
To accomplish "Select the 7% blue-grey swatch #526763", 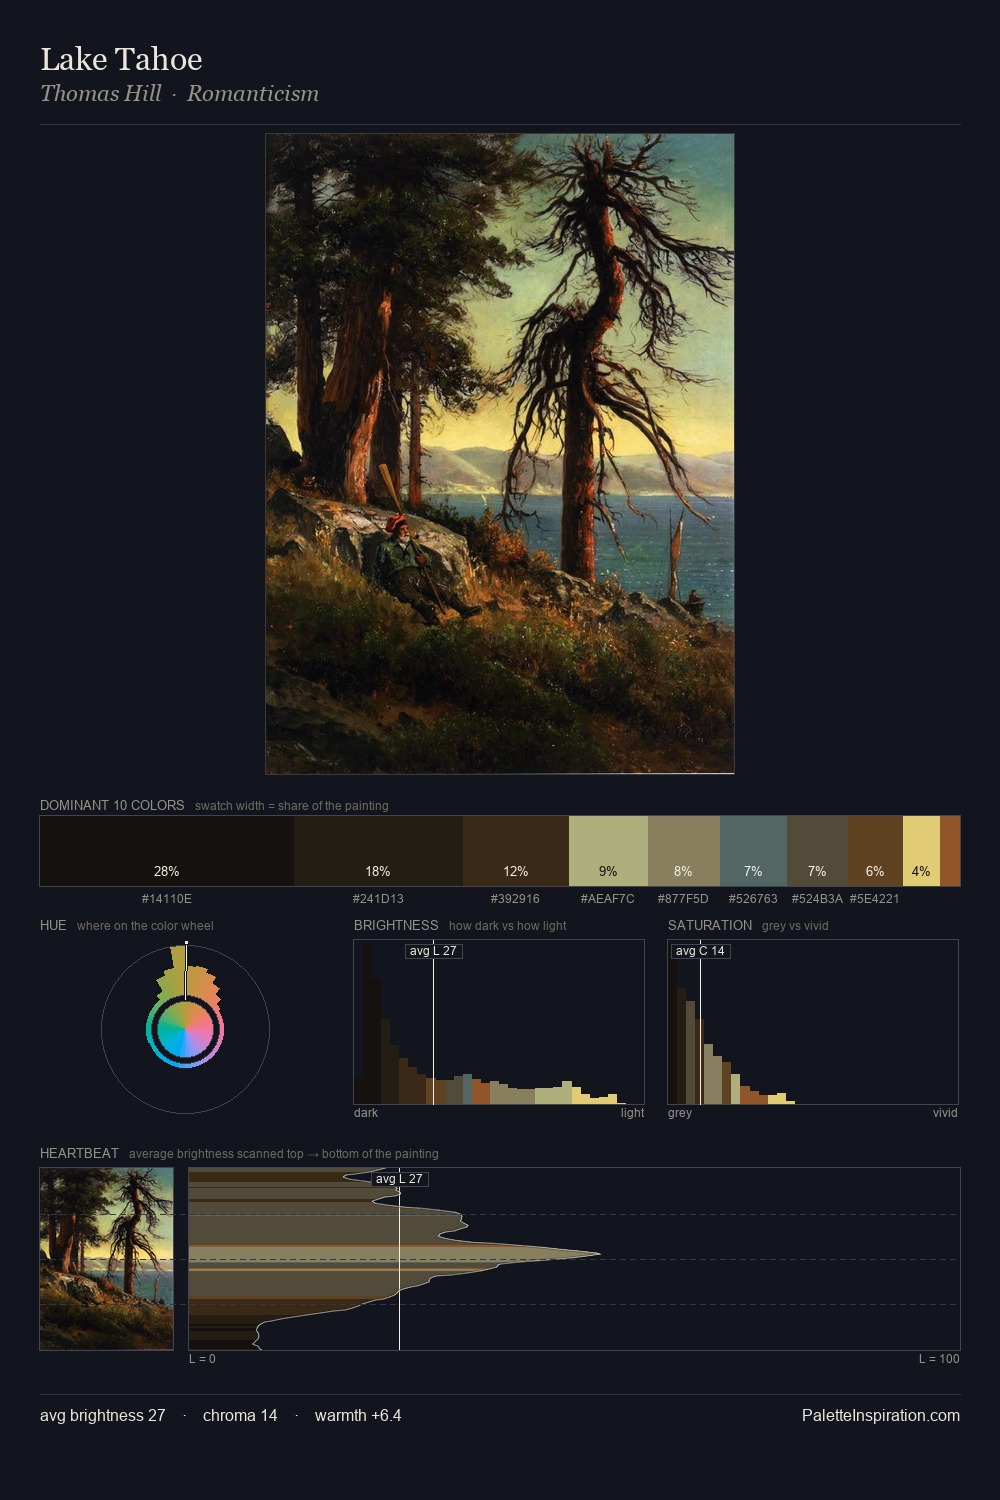I will [753, 851].
